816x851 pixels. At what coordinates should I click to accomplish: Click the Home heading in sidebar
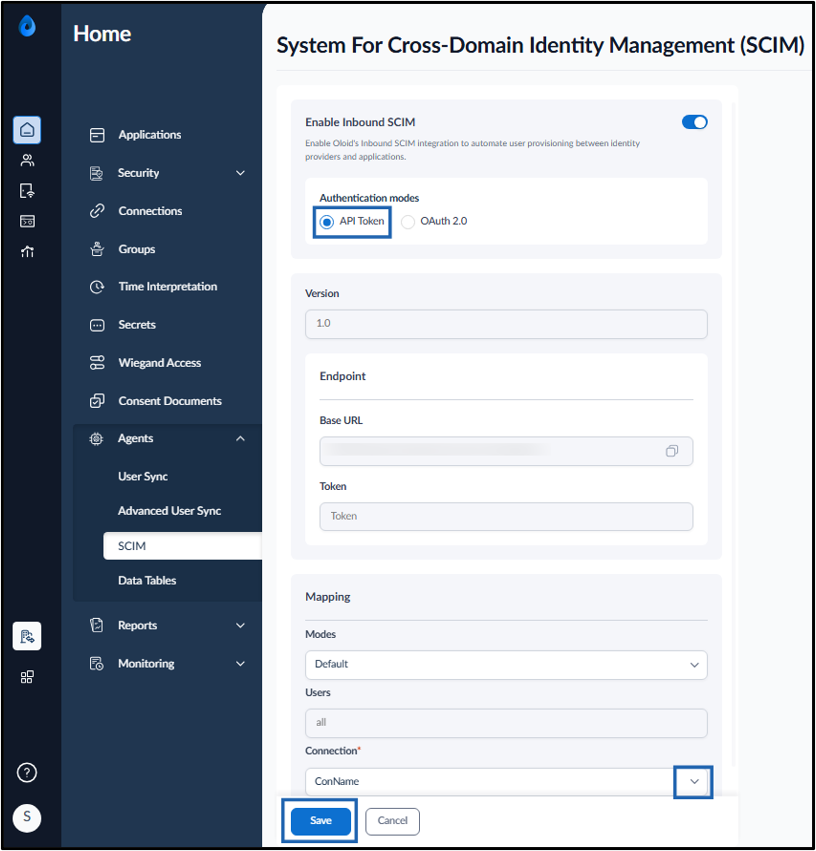102,34
